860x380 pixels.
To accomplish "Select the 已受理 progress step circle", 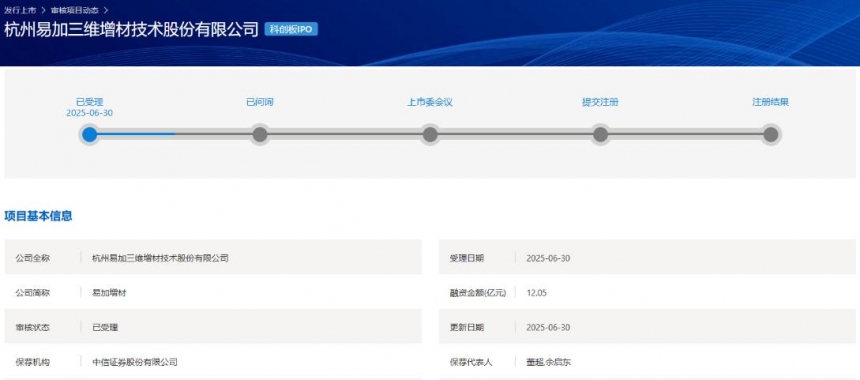I will point(89,134).
